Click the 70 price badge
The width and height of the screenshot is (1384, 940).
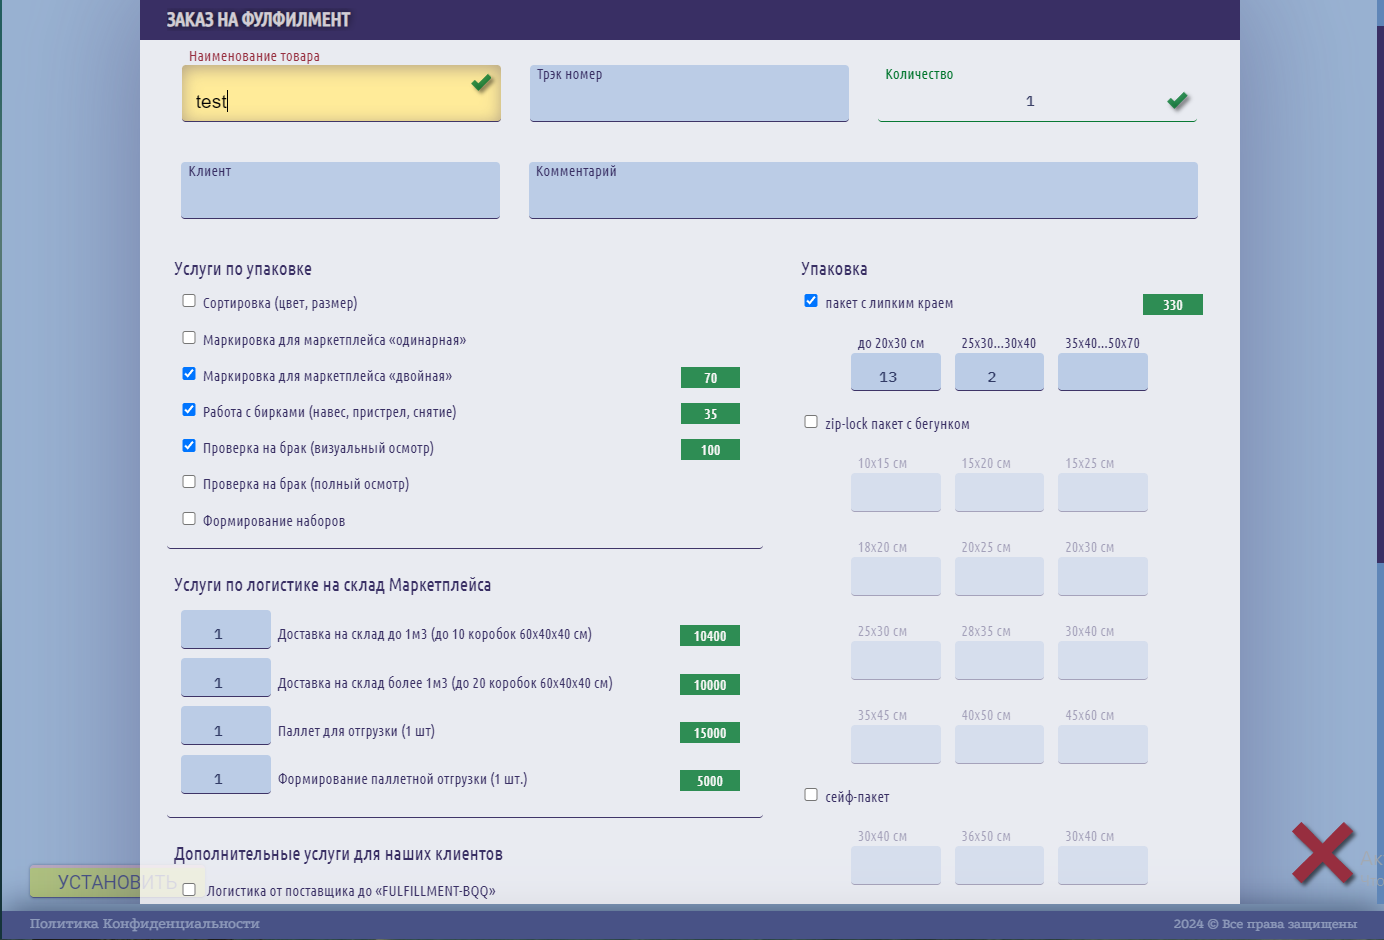(x=710, y=378)
